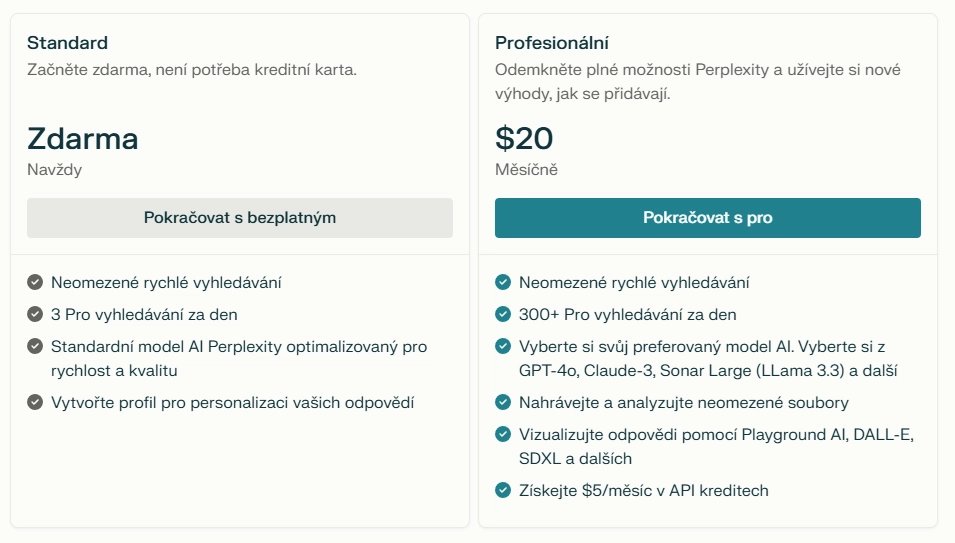Click checkmark icon next to 'Vytvořte profil pro personalizaci'

pos(35,403)
